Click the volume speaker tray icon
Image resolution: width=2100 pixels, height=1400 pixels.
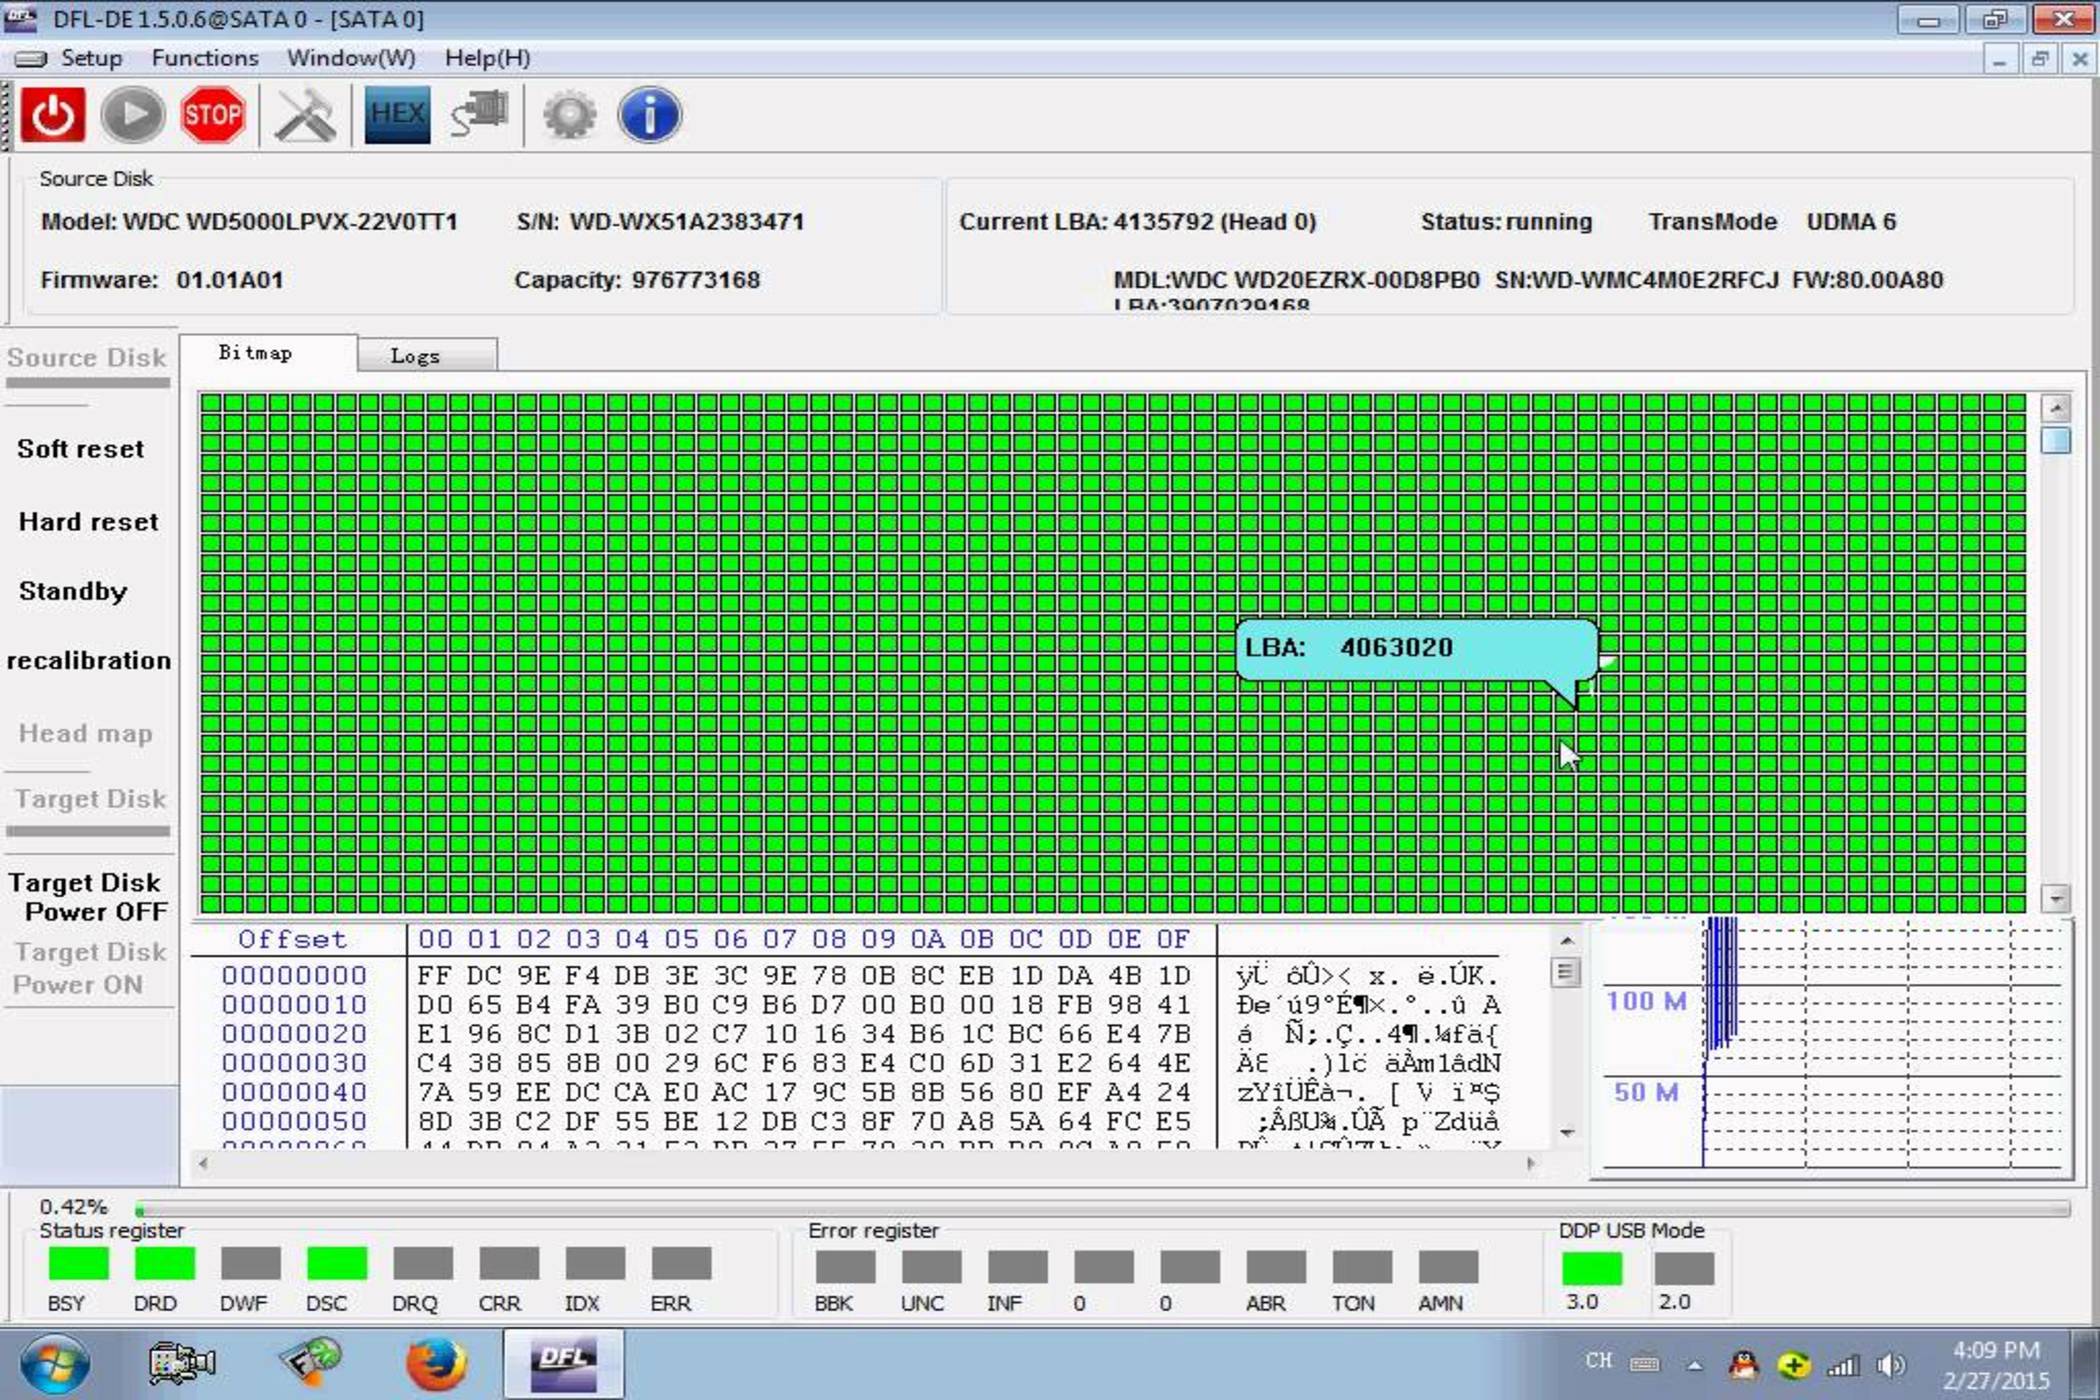[x=1890, y=1365]
